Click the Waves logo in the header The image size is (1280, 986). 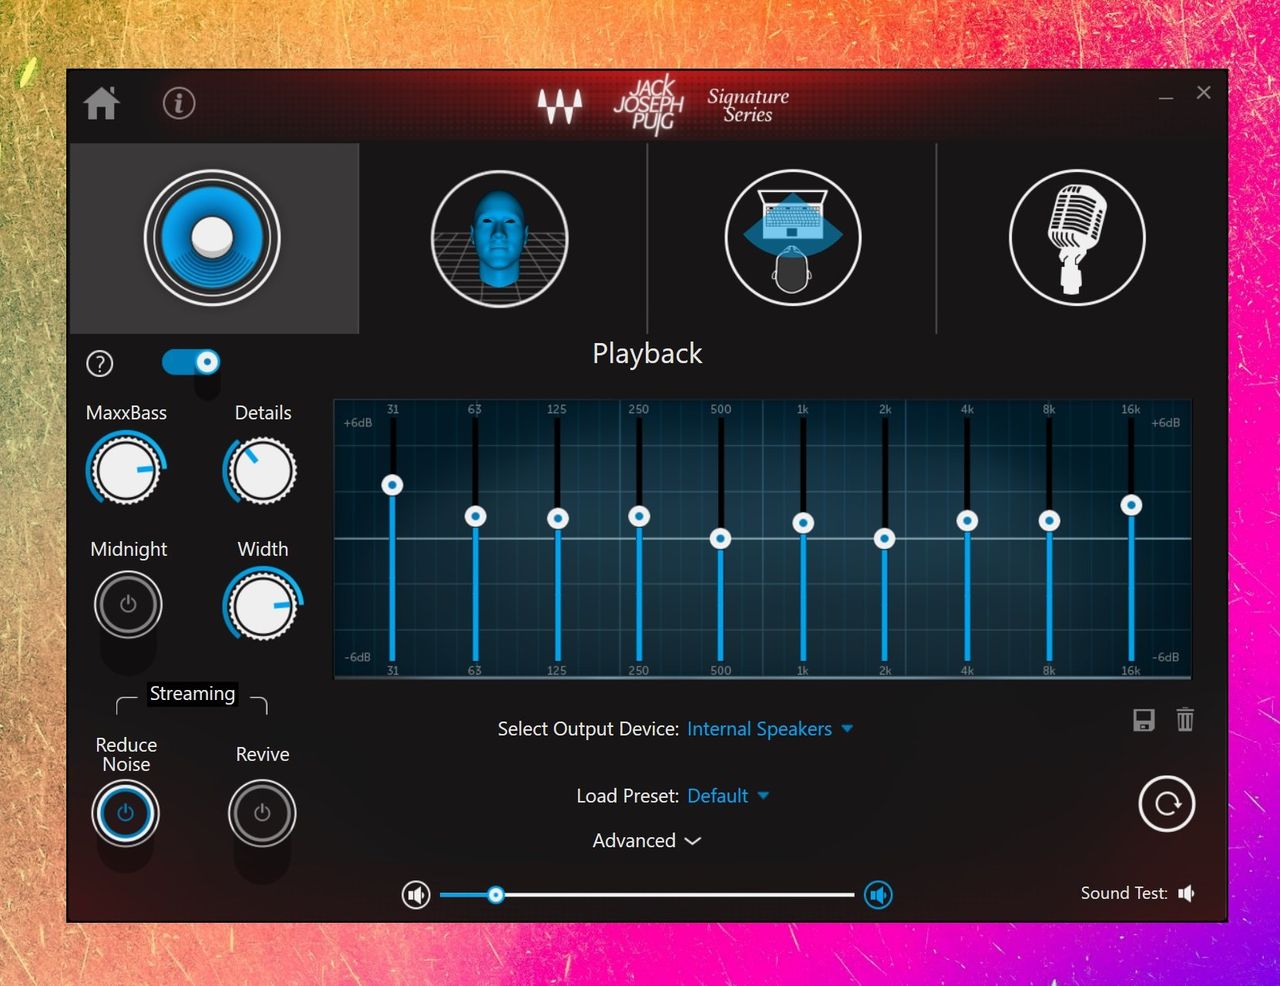[x=560, y=105]
